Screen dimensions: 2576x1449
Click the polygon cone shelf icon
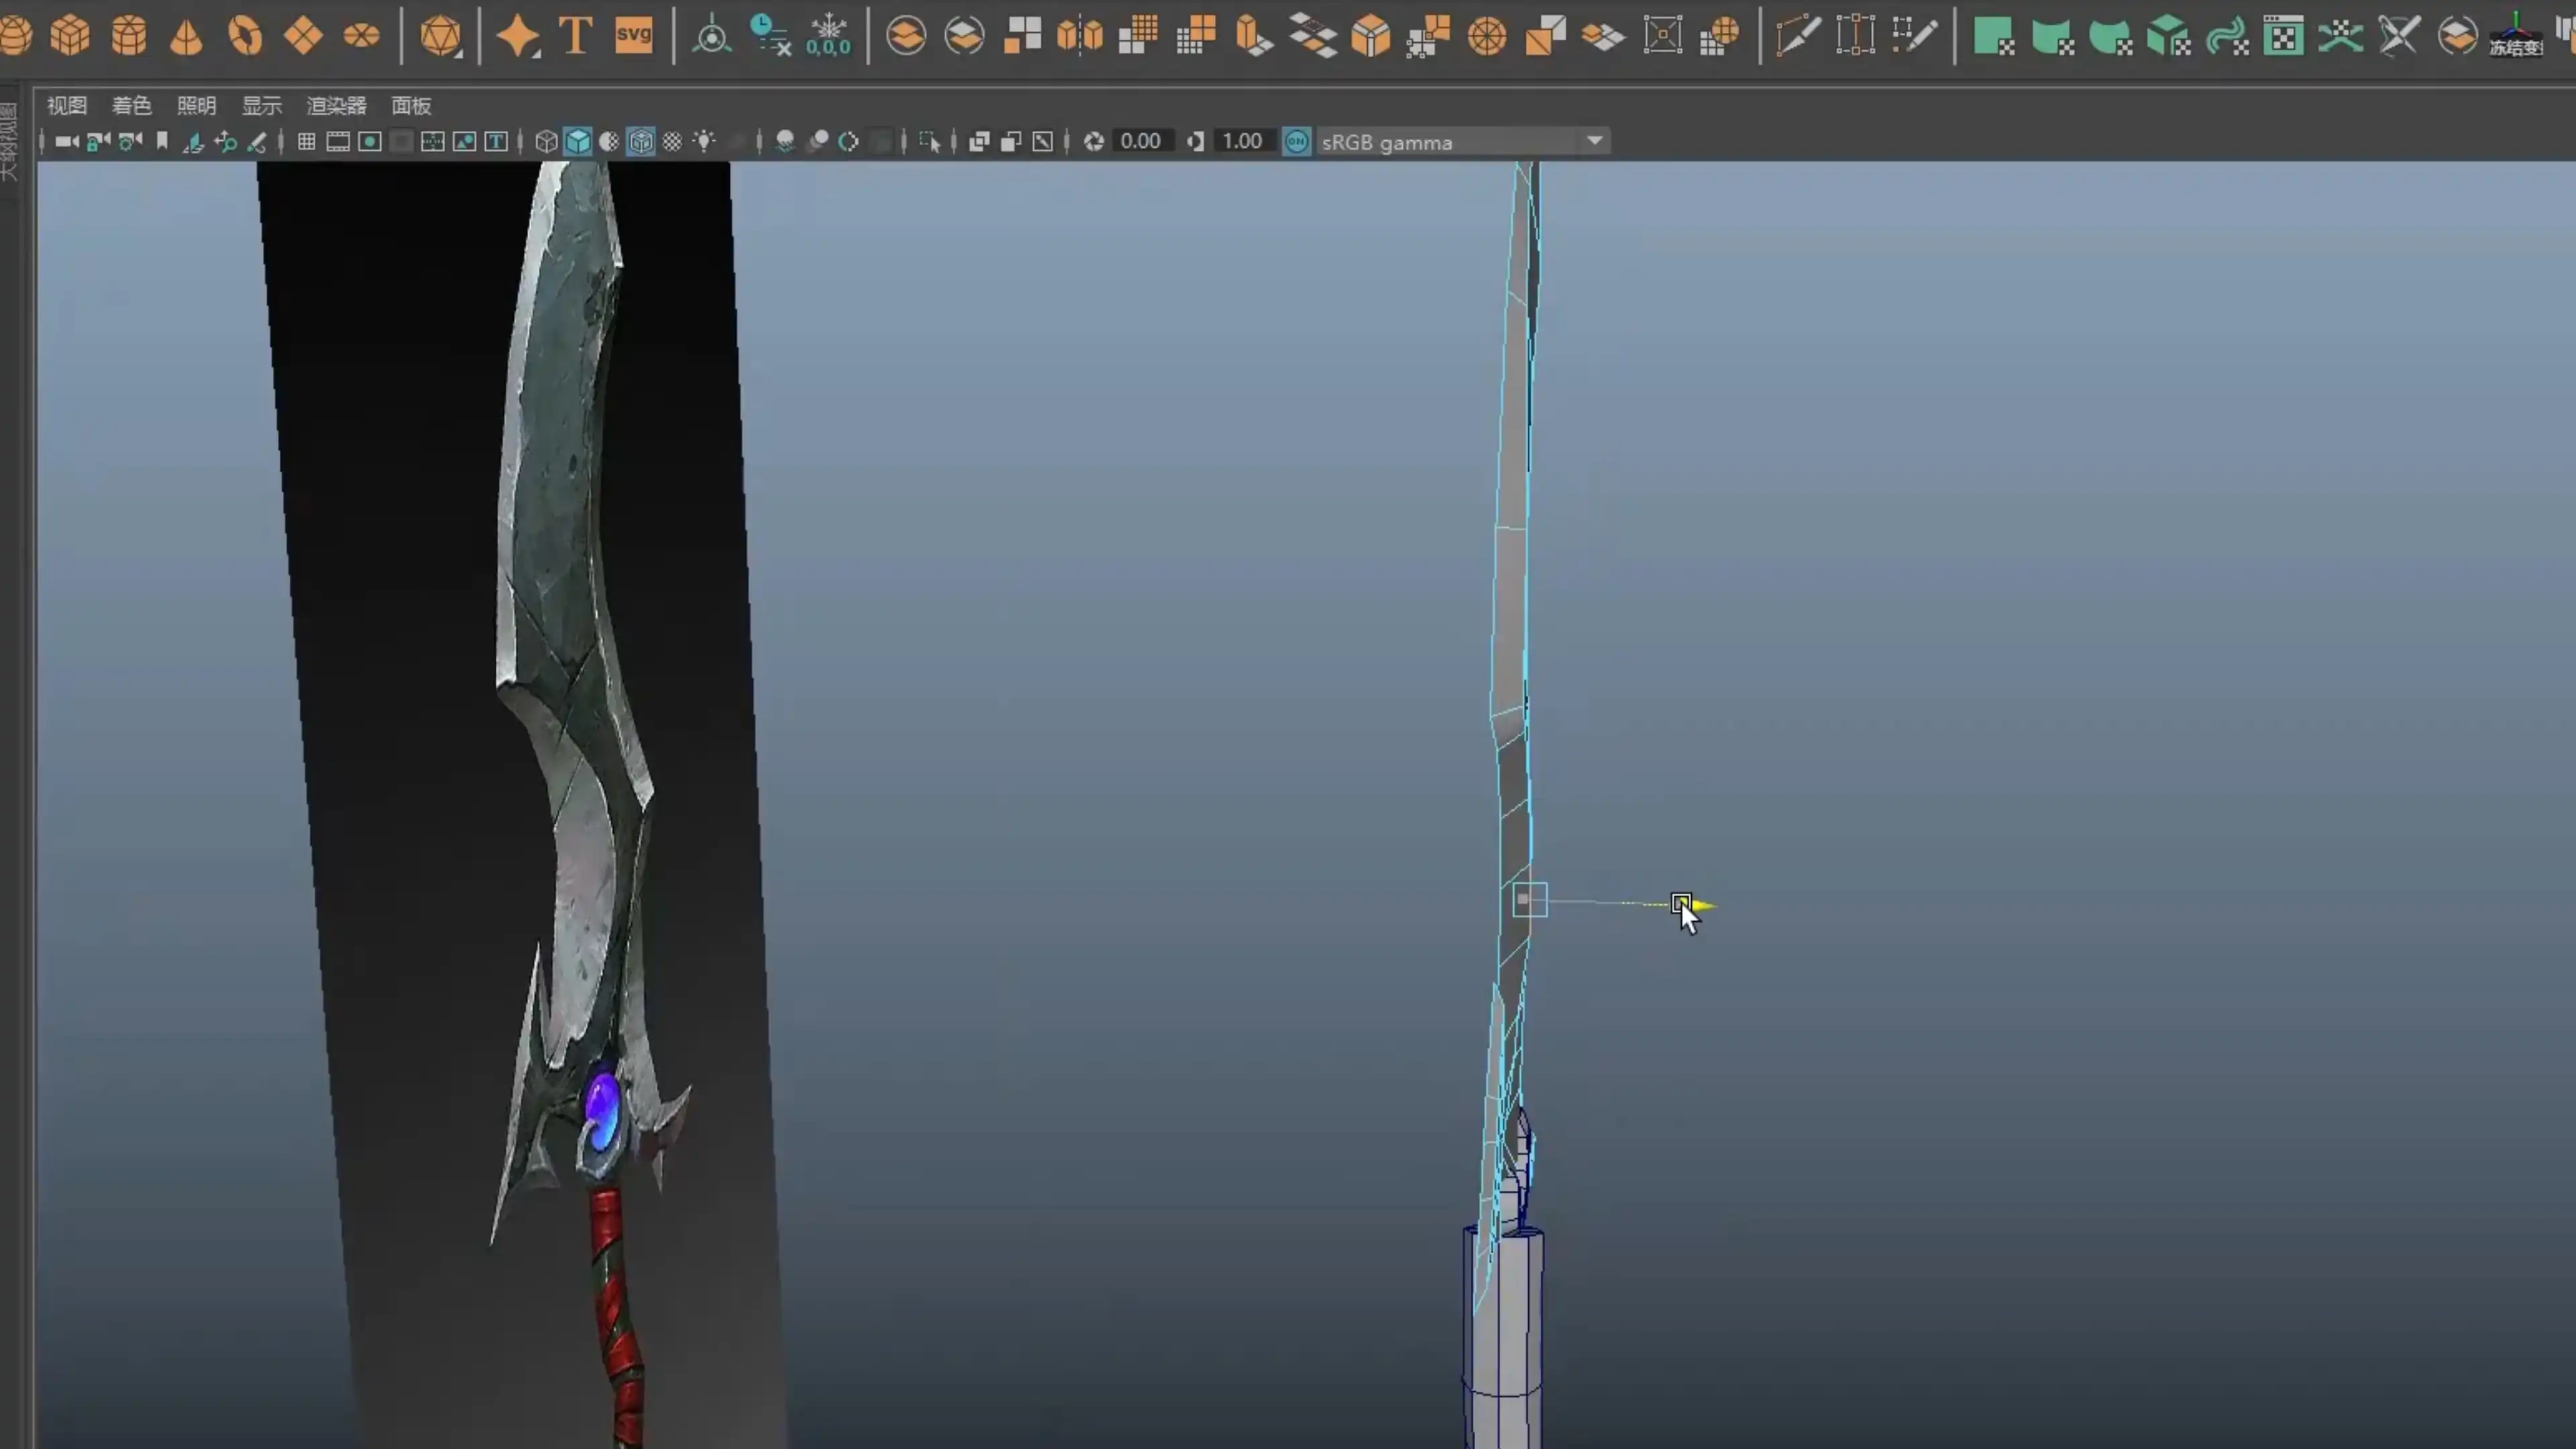[x=186, y=36]
